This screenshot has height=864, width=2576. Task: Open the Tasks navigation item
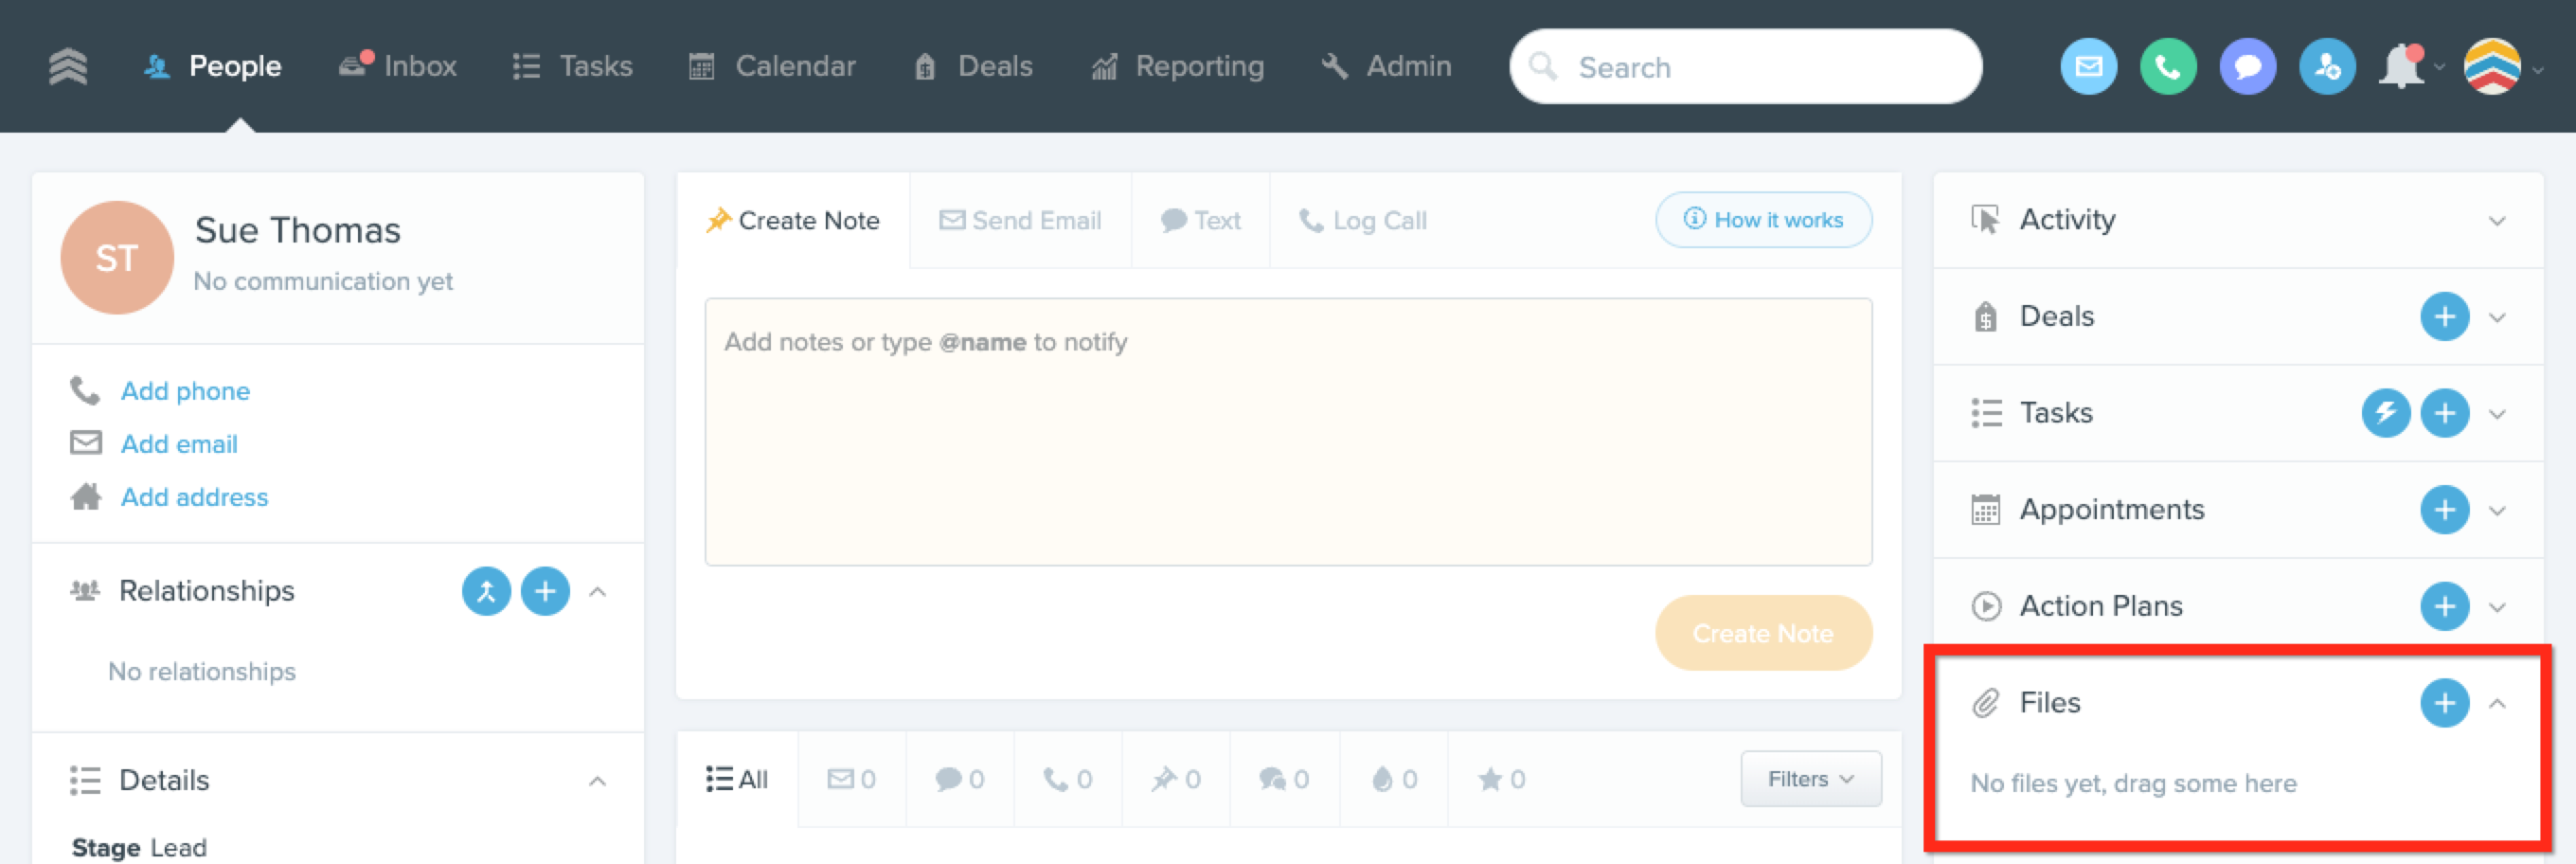point(573,66)
